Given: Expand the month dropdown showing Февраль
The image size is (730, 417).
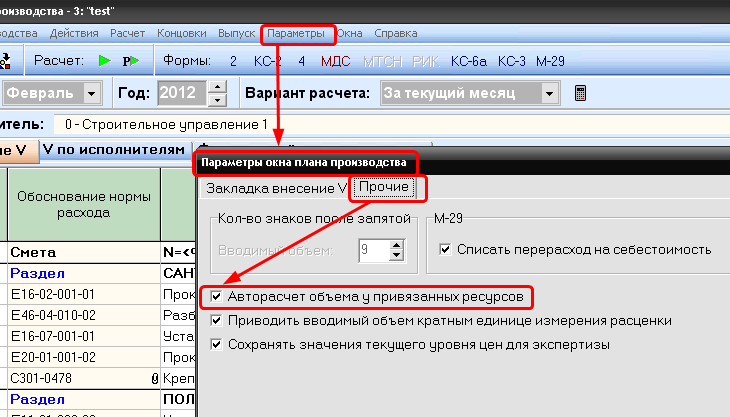Looking at the screenshot, I should (92, 94).
